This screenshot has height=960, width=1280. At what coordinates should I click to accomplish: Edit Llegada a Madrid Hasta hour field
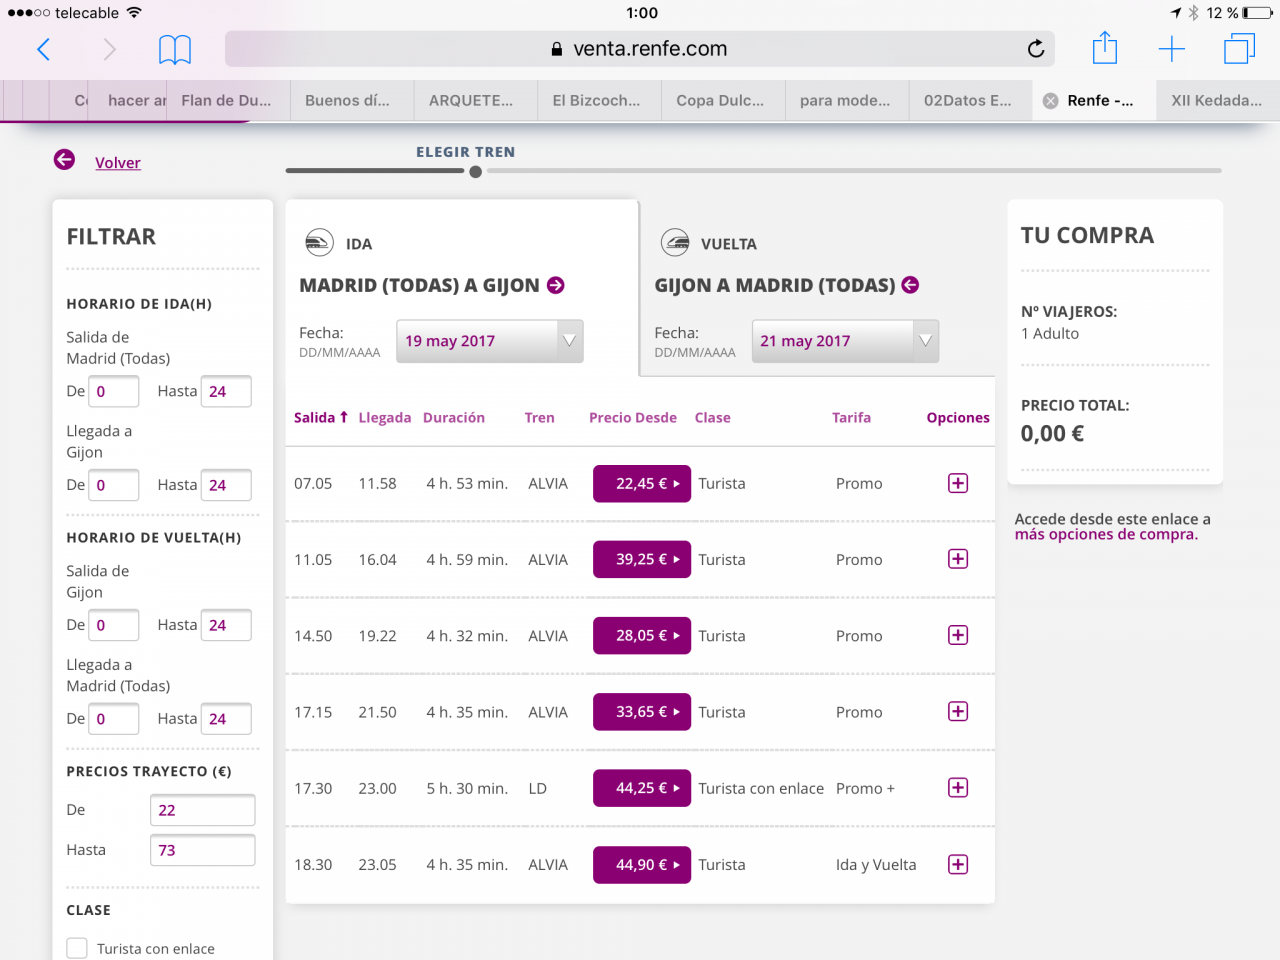(226, 719)
